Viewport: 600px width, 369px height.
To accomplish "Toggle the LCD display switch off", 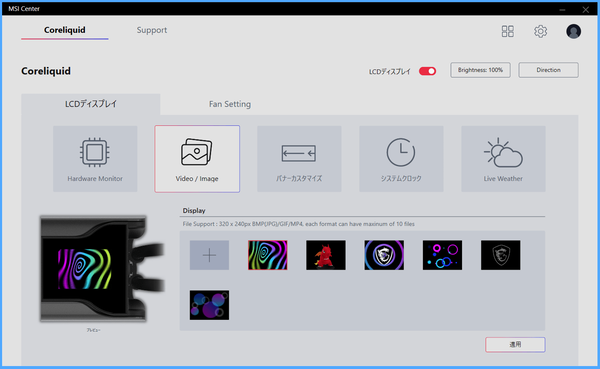I will [x=427, y=71].
